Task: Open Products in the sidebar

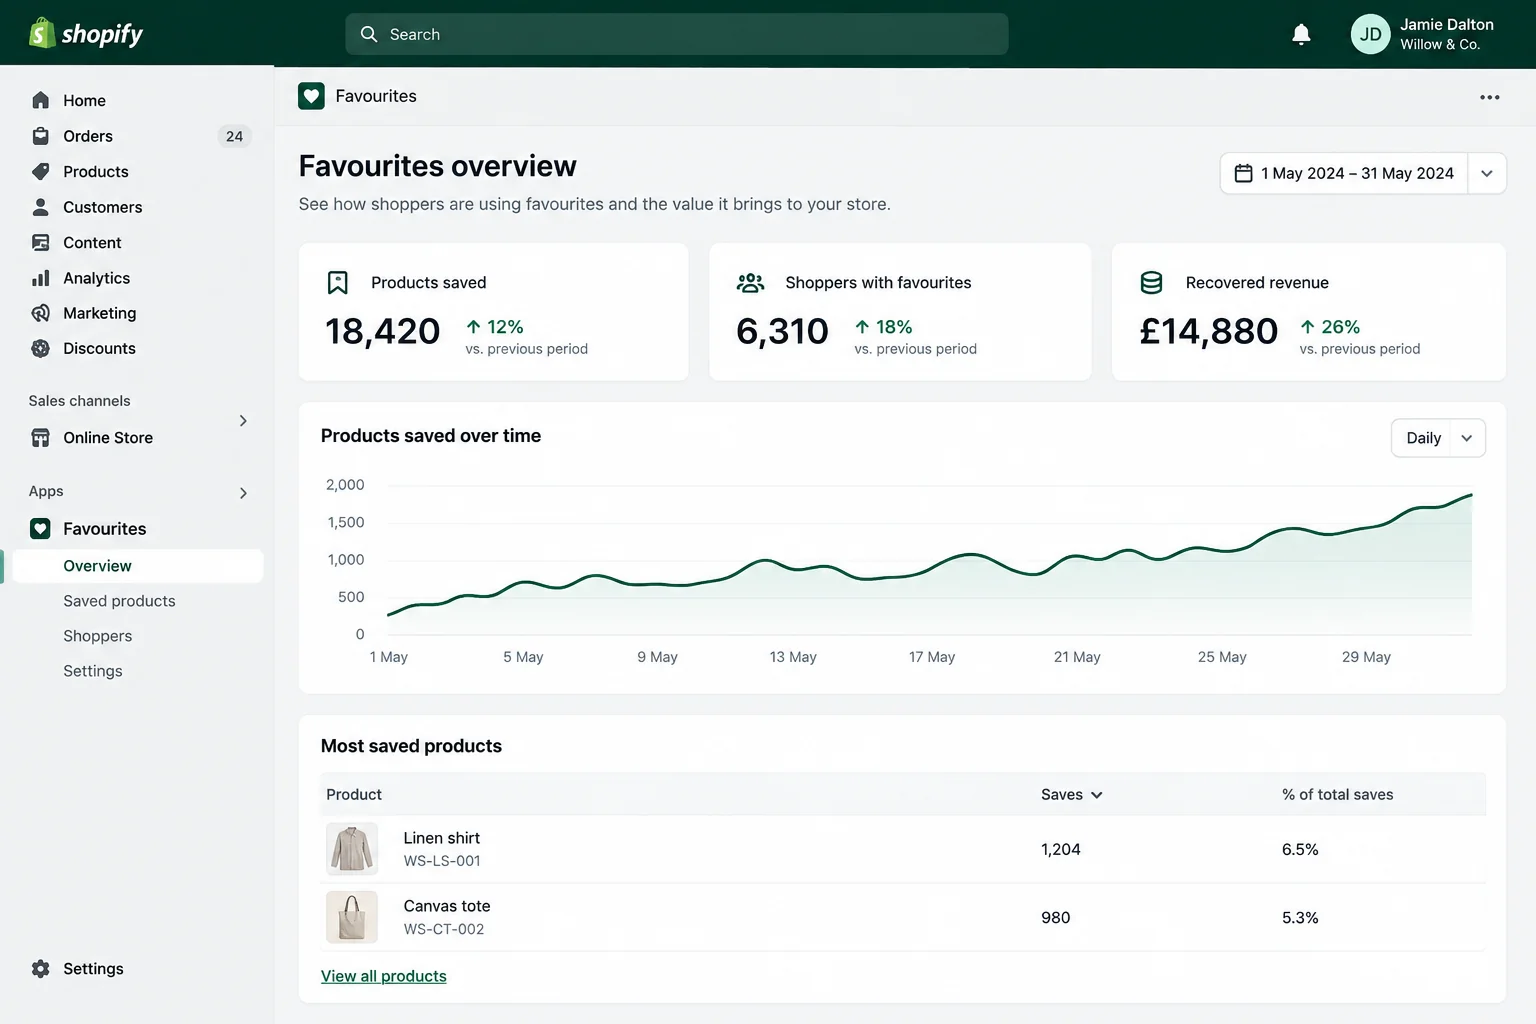Action: 96,171
